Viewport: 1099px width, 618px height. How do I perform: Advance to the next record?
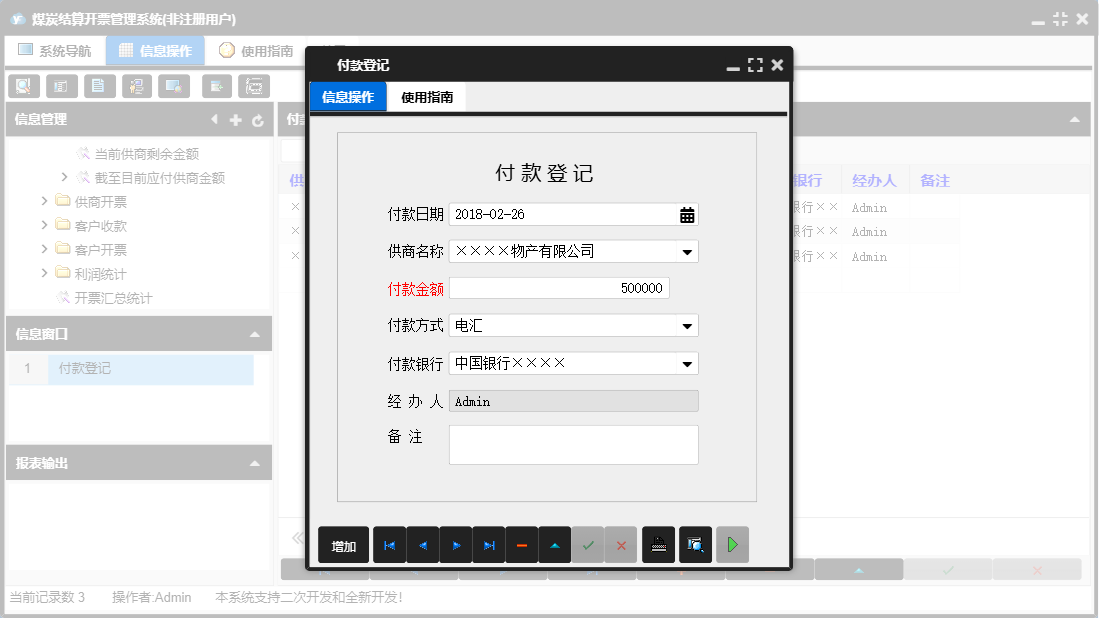(455, 544)
